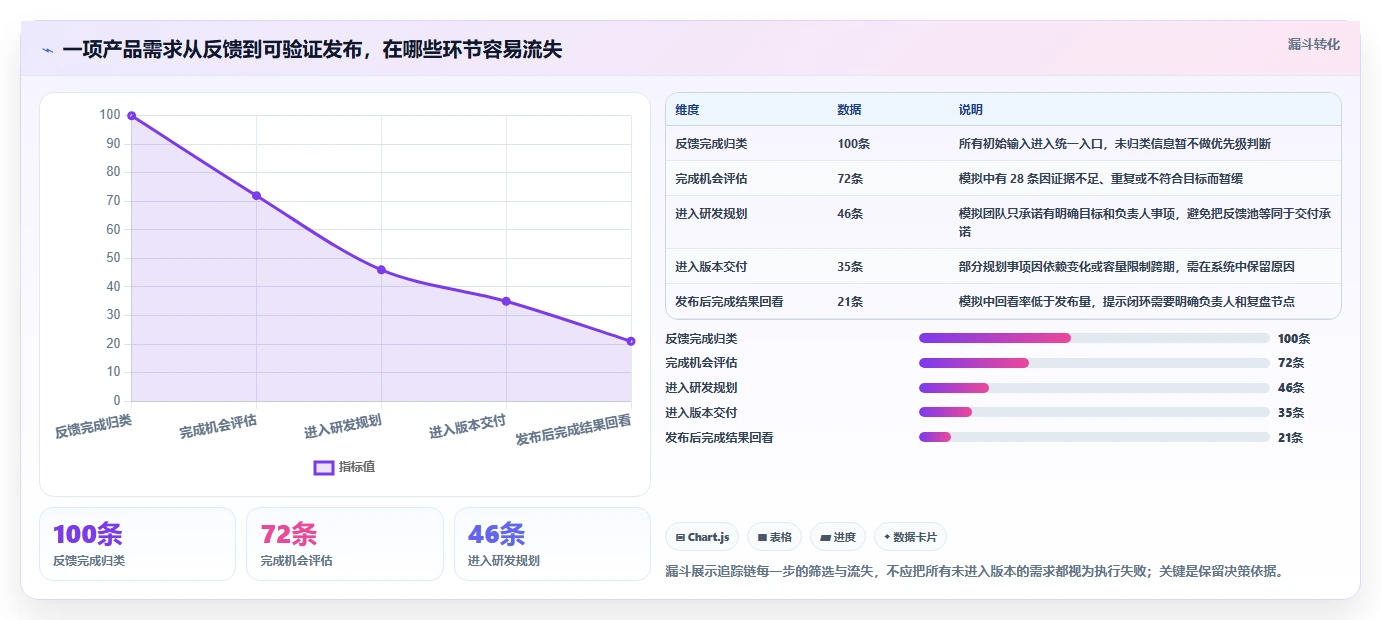The image size is (1381, 620).
Task: Click the 进入研发规划 progress bar
Action: click(x=1094, y=388)
